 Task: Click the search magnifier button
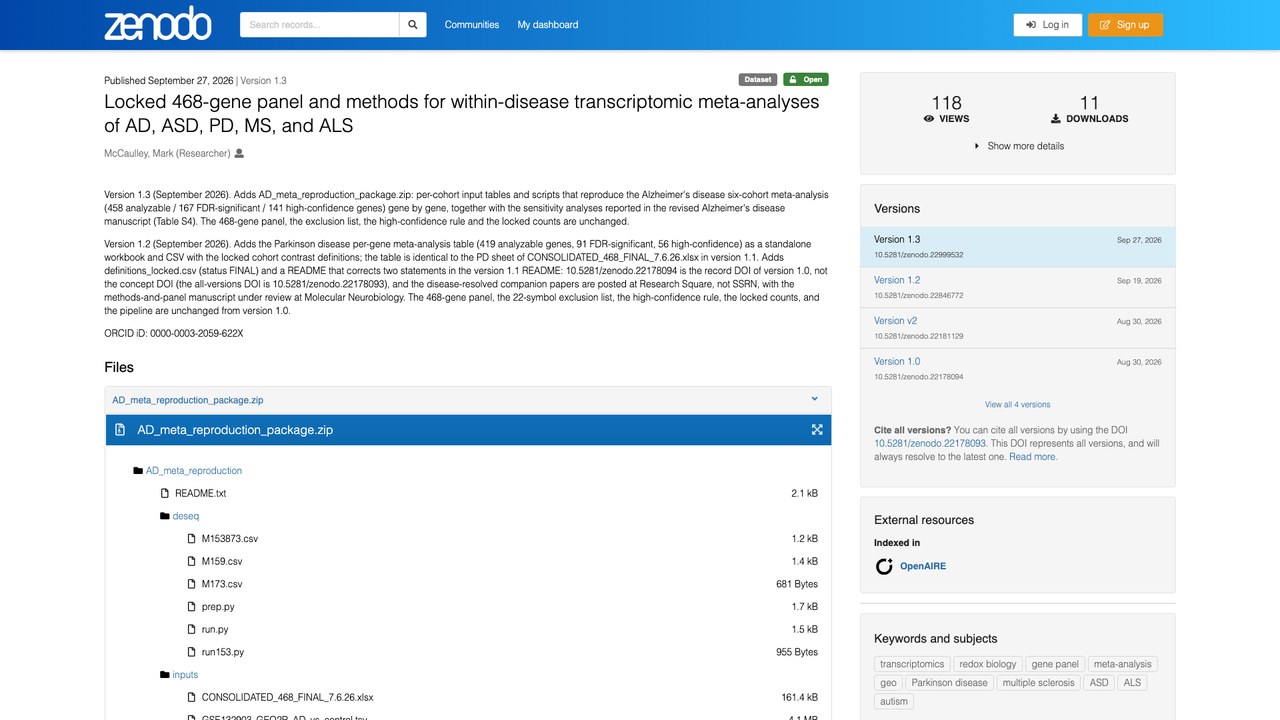[x=412, y=25]
